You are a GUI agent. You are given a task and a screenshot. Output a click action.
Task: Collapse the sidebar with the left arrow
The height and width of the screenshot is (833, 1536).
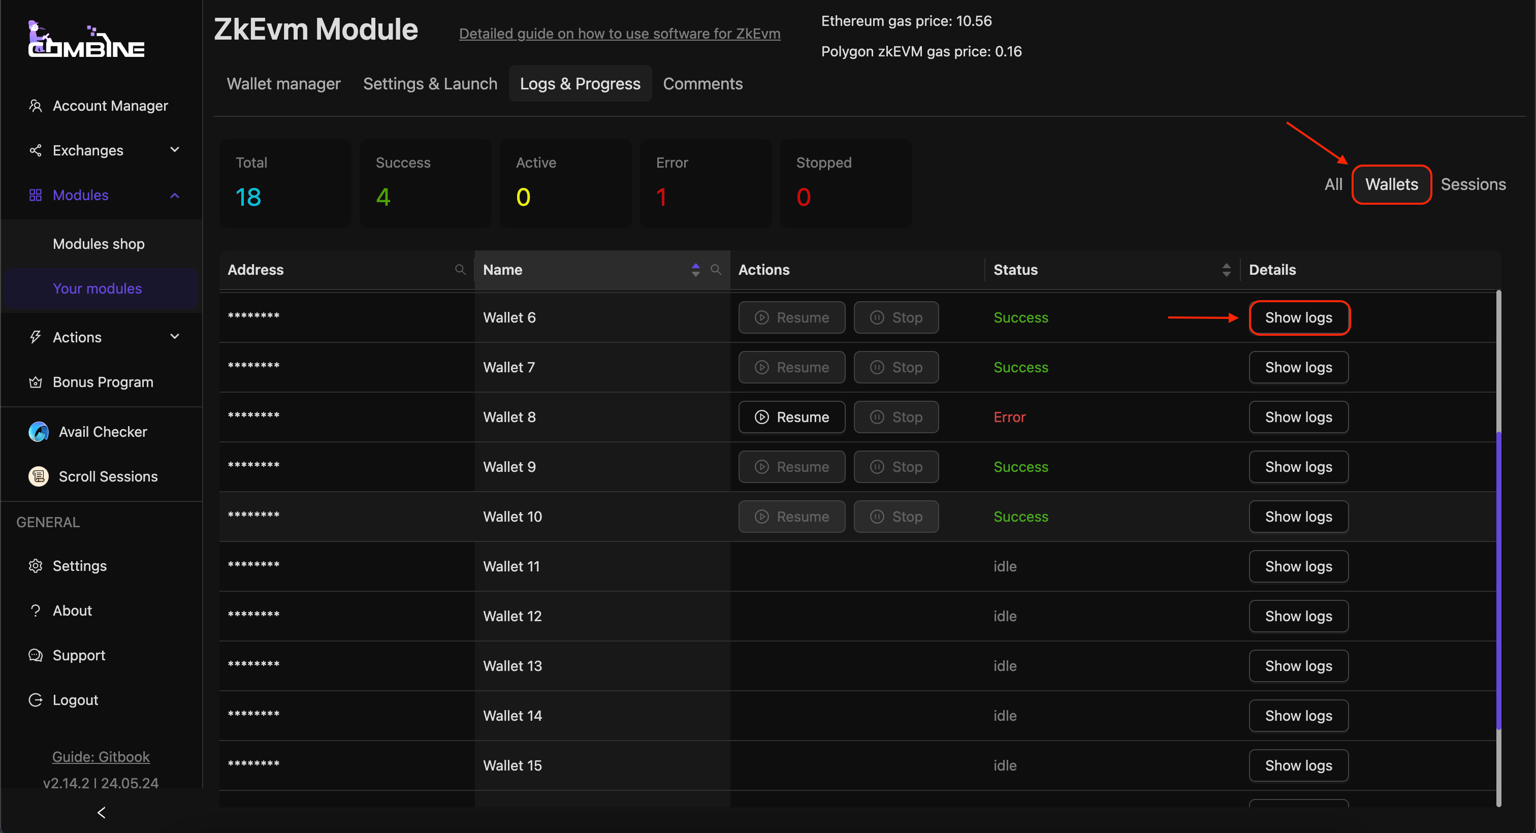pos(101,813)
